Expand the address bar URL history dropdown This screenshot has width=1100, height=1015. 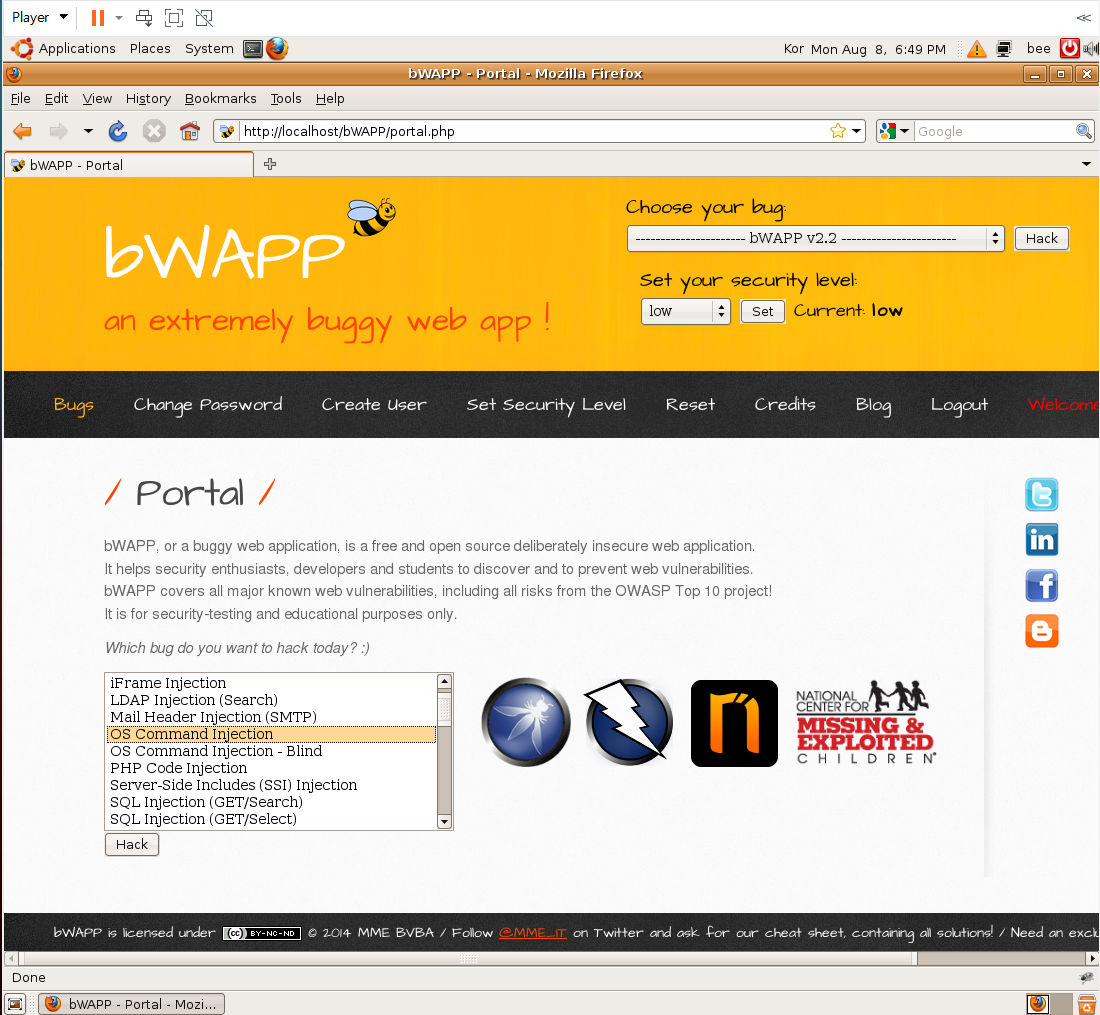tap(857, 131)
